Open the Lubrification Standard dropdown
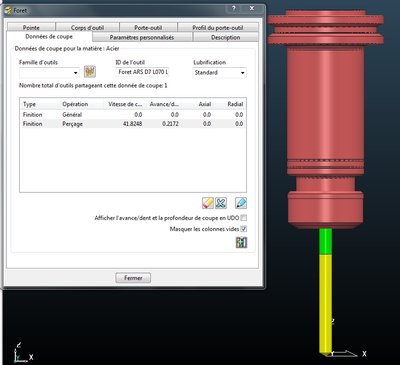 pos(220,72)
